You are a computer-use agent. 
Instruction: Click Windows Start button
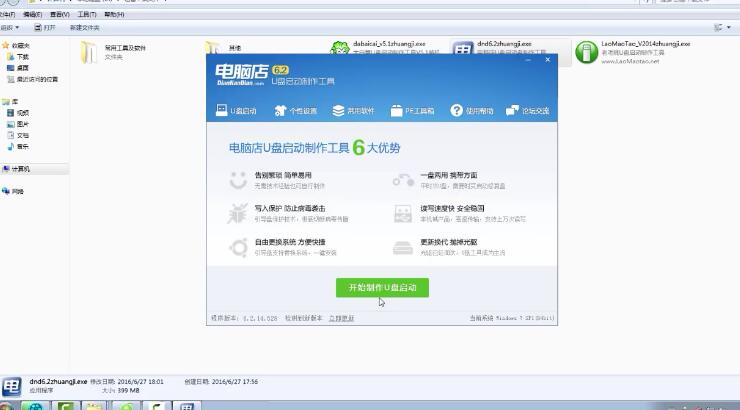tap(7, 406)
